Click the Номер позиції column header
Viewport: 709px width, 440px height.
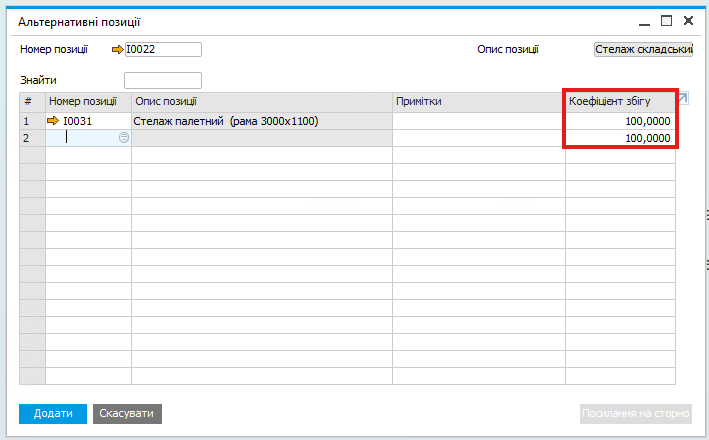[x=88, y=101]
